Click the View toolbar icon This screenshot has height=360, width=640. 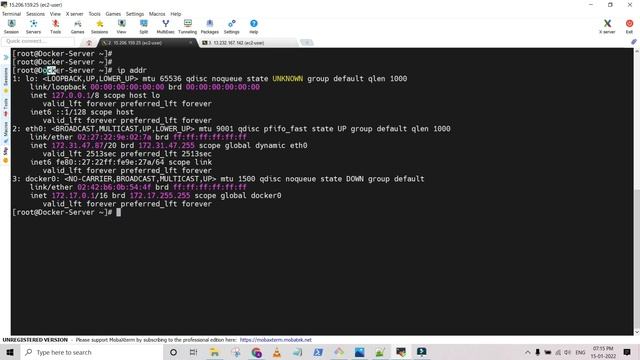pyautogui.click(x=122, y=27)
